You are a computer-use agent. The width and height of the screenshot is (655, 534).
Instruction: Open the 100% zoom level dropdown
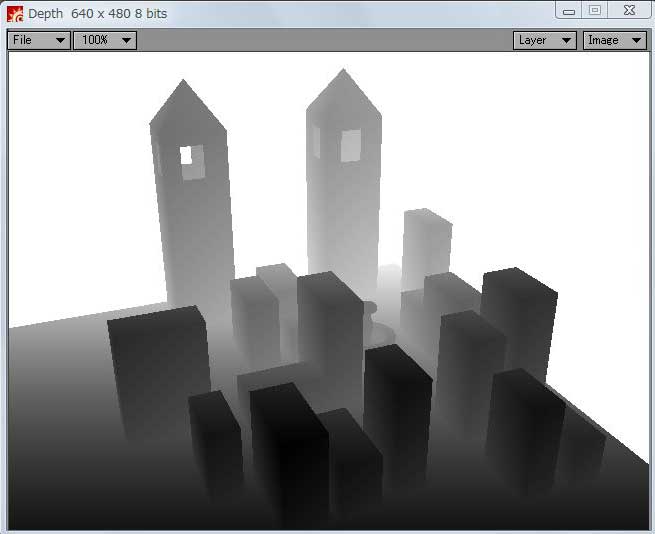(x=105, y=40)
